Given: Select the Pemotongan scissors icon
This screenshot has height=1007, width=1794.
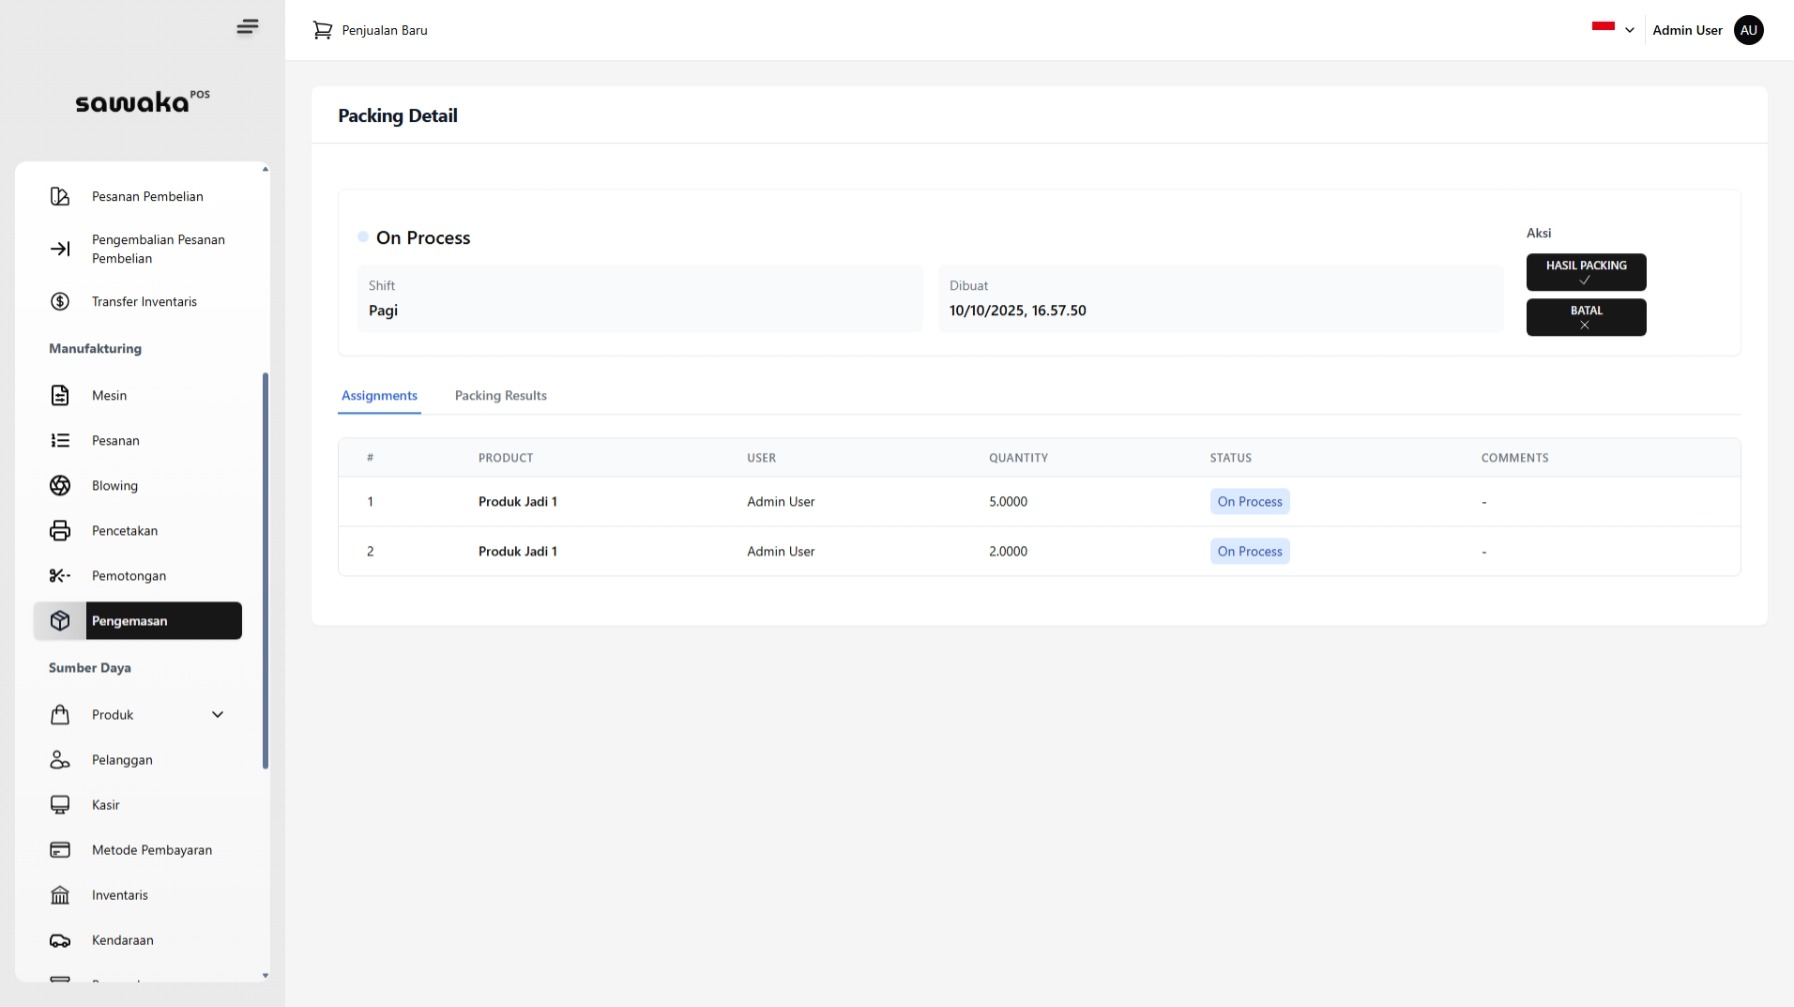Looking at the screenshot, I should (x=60, y=576).
